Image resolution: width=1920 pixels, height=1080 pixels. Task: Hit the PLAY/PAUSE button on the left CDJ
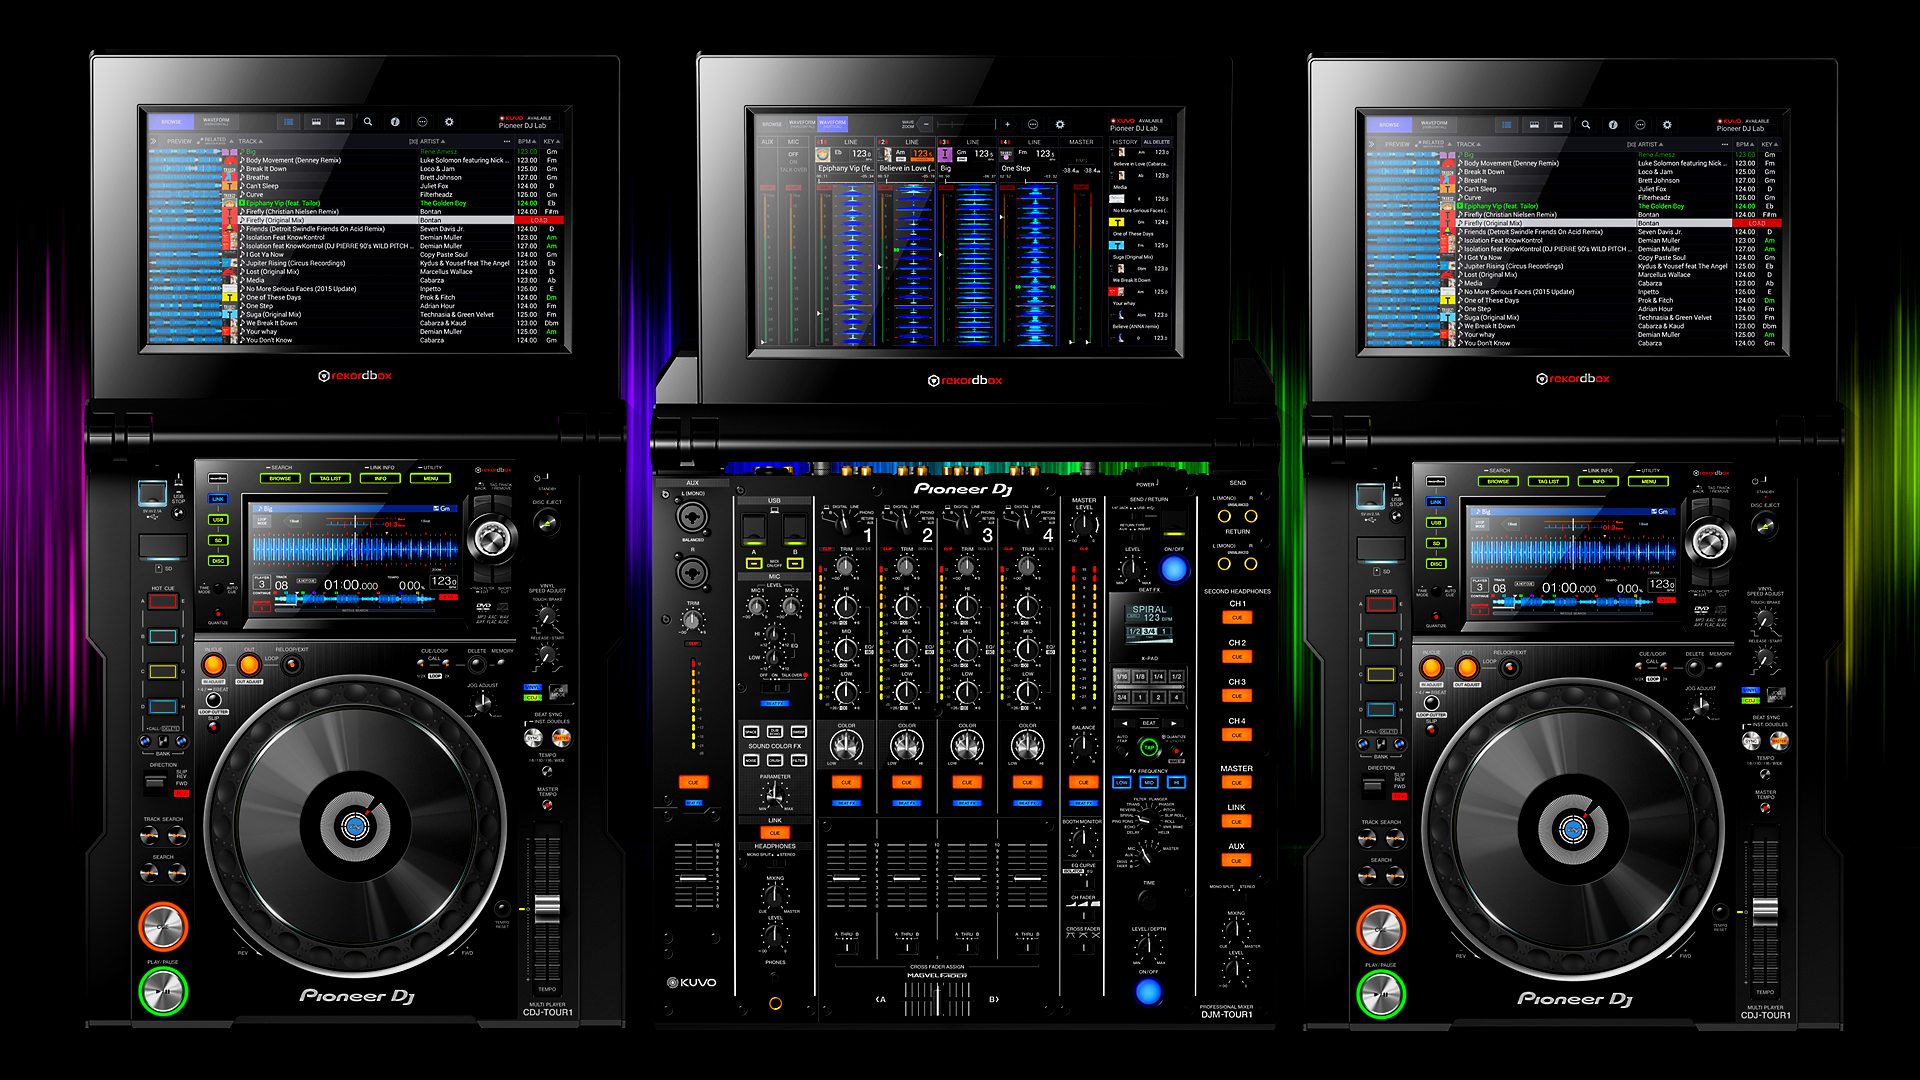(x=163, y=991)
